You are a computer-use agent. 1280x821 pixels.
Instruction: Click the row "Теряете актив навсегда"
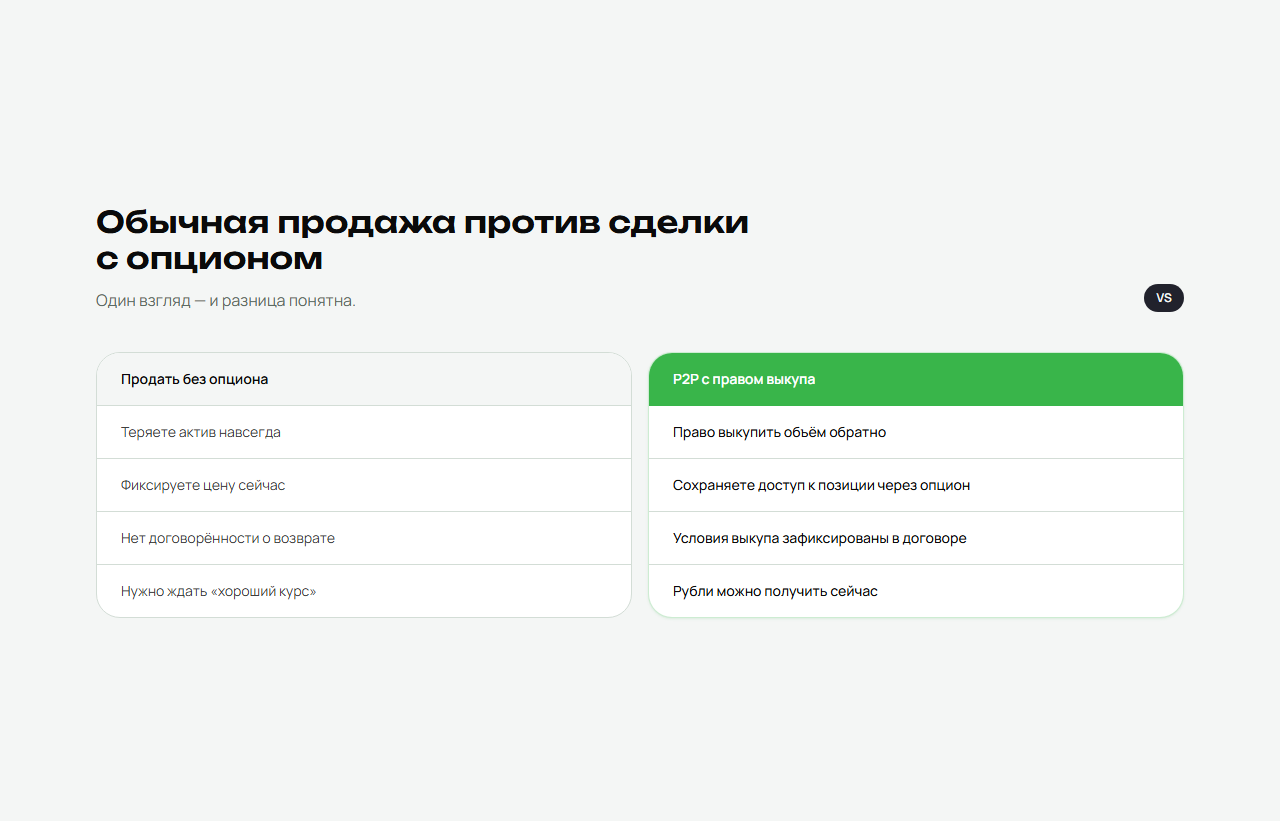(x=364, y=432)
